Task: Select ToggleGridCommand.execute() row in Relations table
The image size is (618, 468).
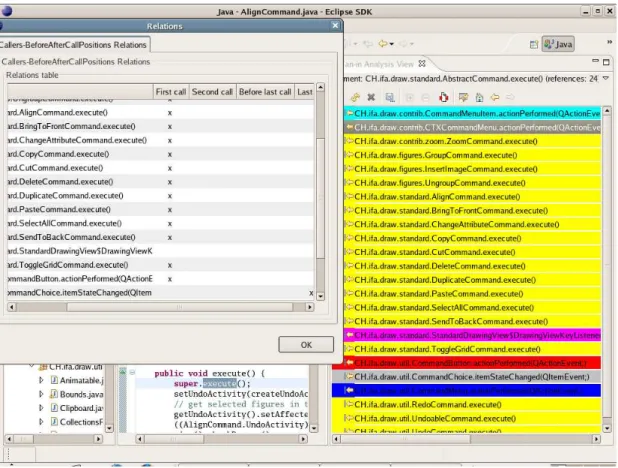Action: 161,265
